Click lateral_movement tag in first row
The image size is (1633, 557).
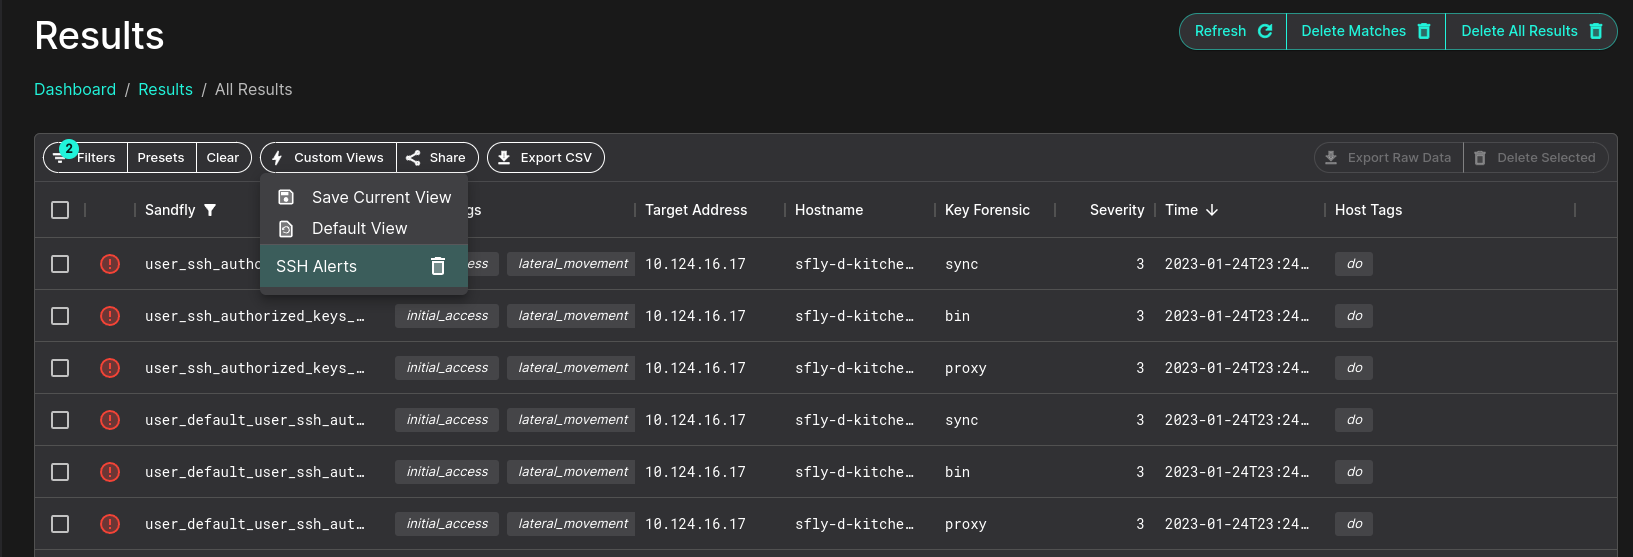(573, 264)
